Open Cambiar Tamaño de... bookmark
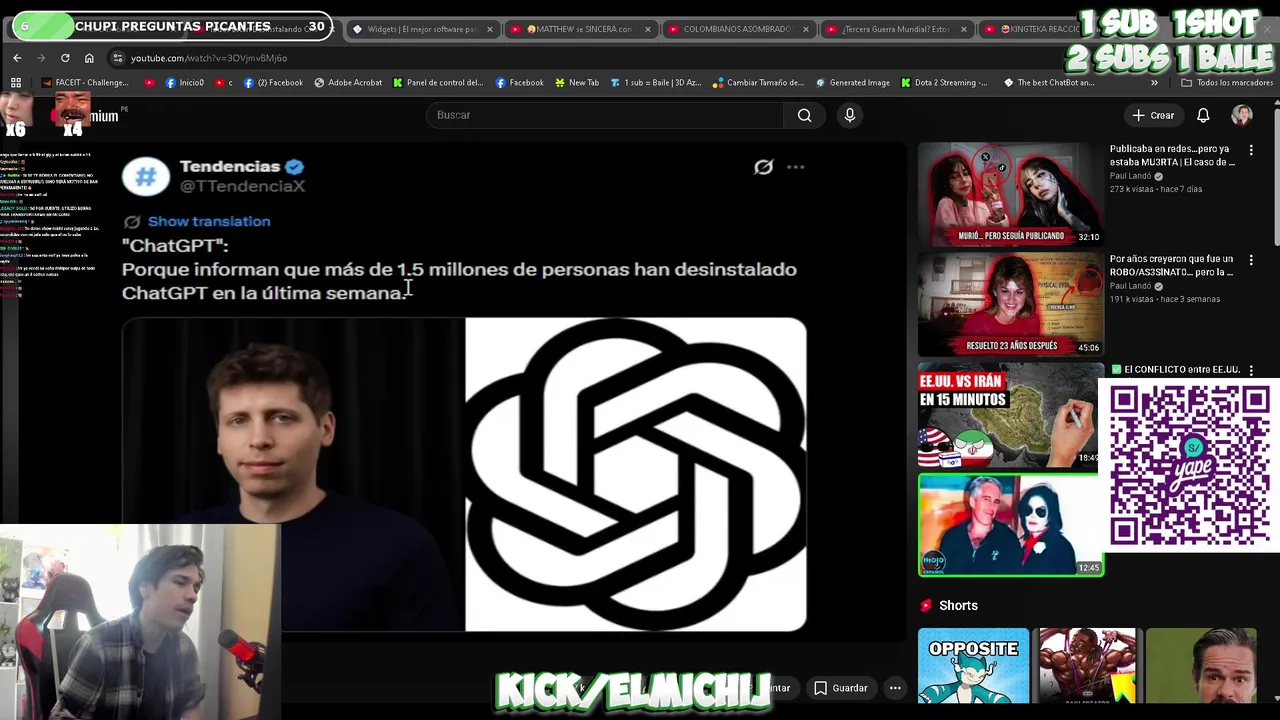Image resolution: width=1280 pixels, height=720 pixels. (758, 83)
